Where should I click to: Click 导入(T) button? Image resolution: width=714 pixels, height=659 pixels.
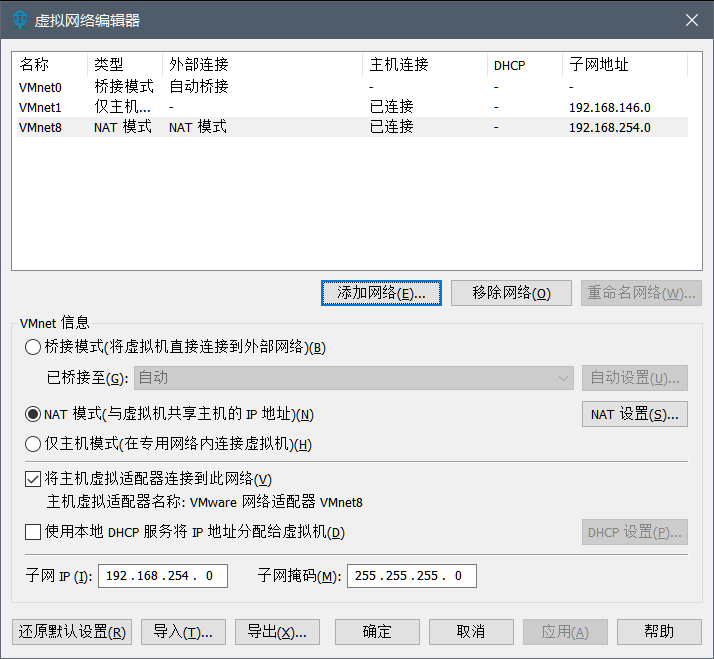[x=184, y=632]
